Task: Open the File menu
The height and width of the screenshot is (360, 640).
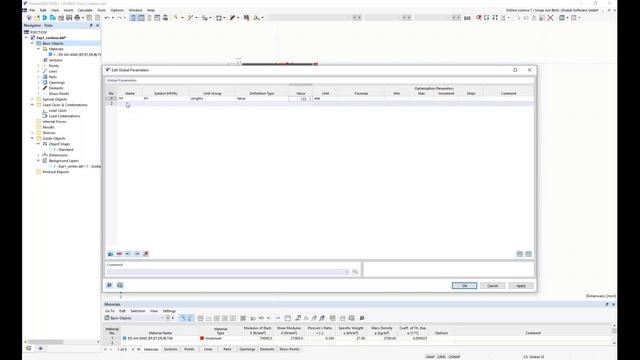Action: pos(32,10)
